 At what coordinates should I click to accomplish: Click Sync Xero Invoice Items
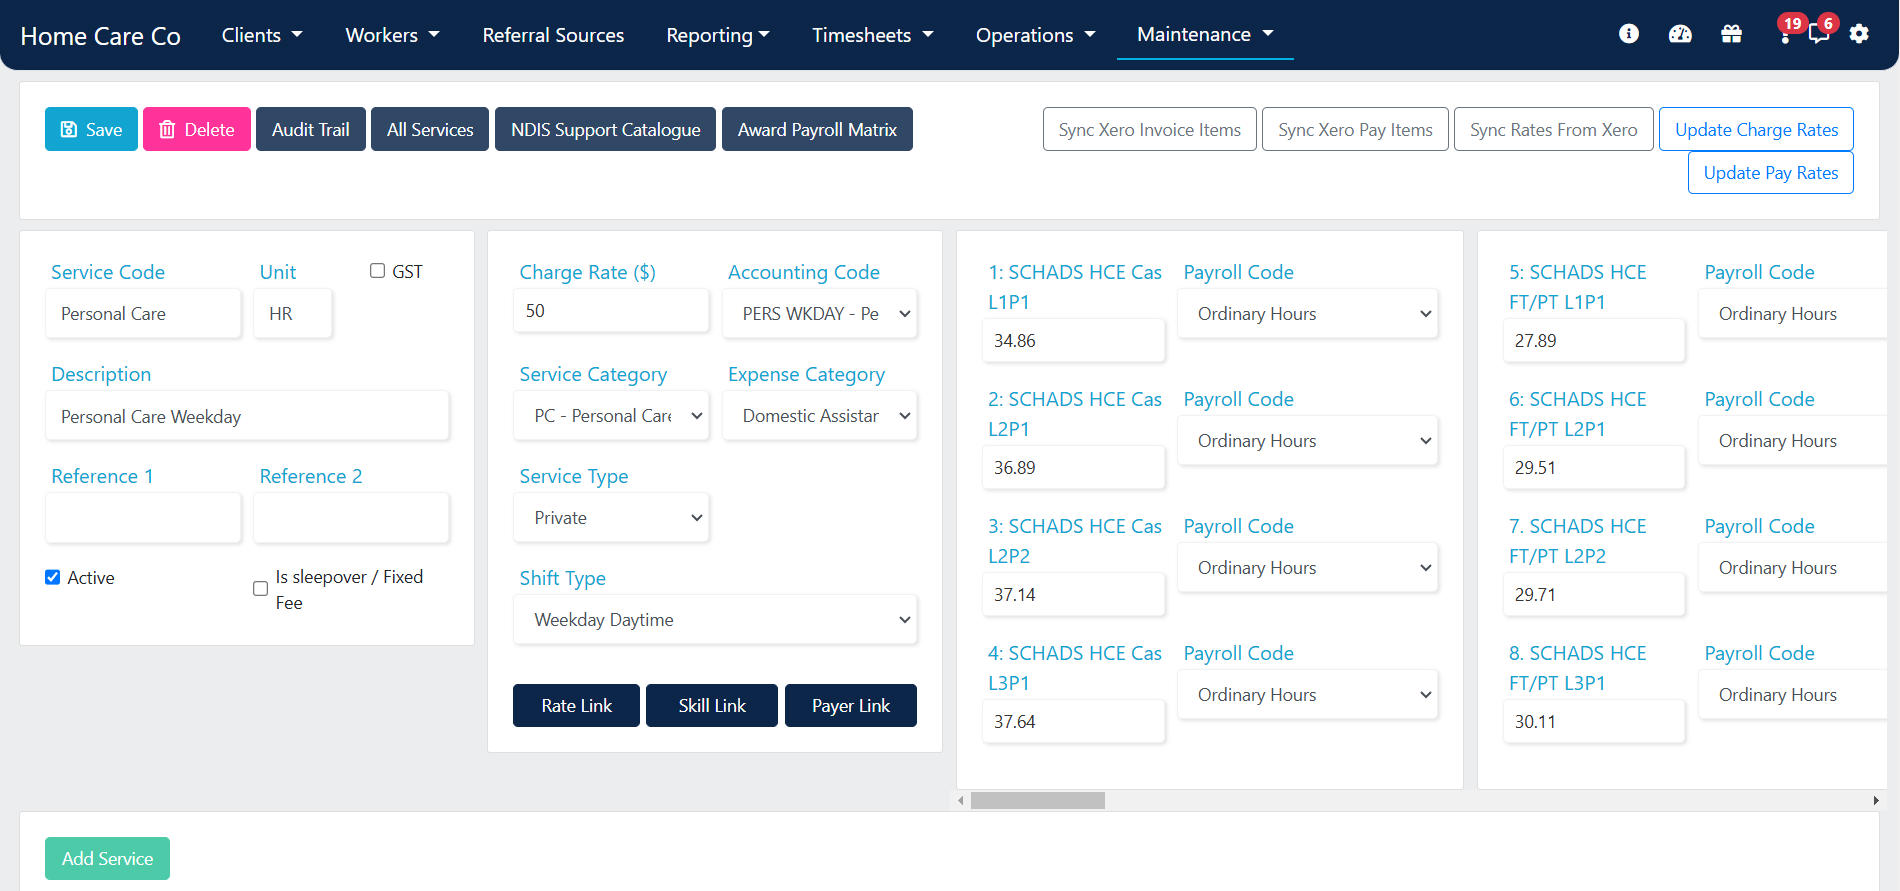tap(1150, 129)
